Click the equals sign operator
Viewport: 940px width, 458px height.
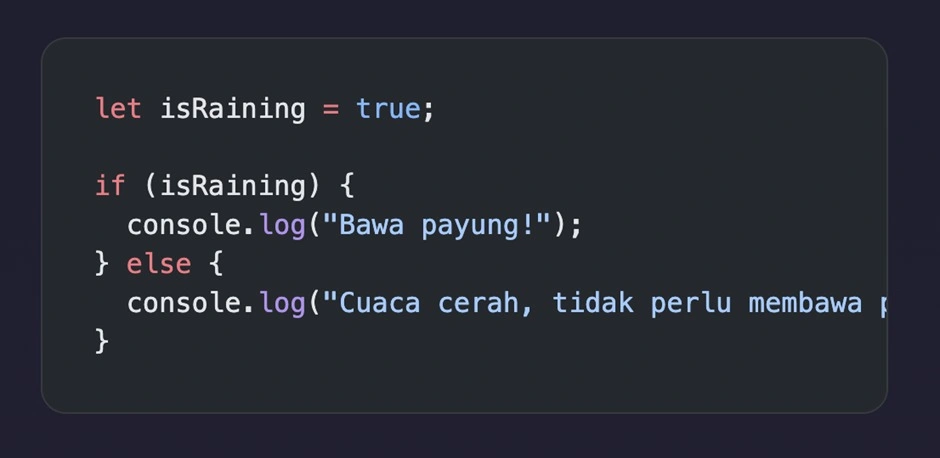pyautogui.click(x=331, y=108)
